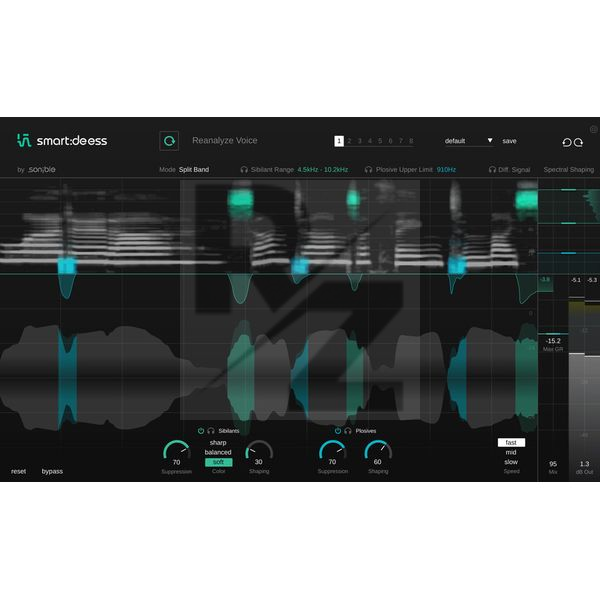This screenshot has height=600, width=600.
Task: Listen to Sibilants with the headphone icon
Action: click(x=211, y=431)
